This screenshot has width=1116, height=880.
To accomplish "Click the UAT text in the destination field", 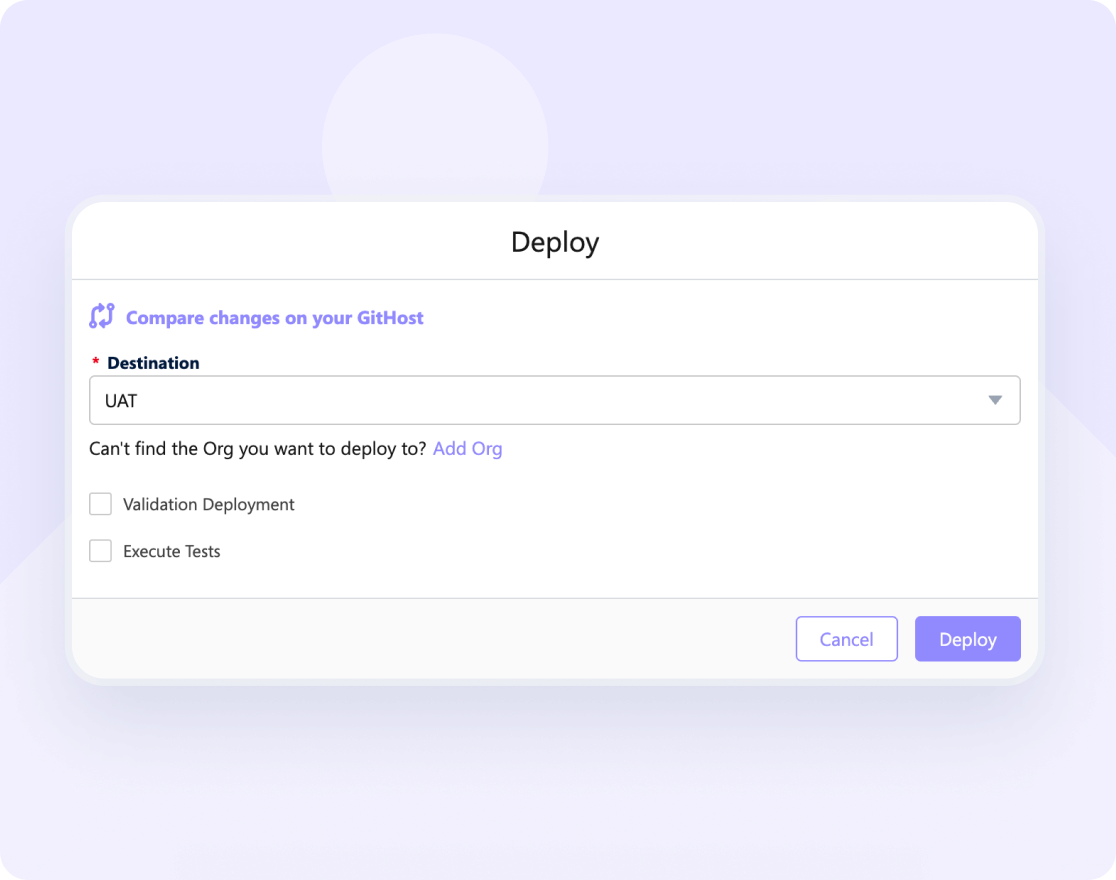I will pos(119,399).
